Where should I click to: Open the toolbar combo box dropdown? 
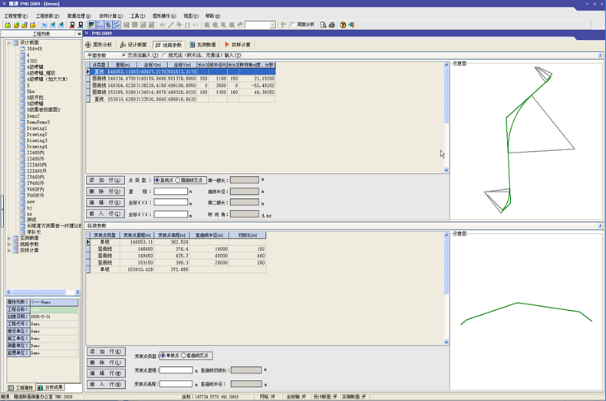[271, 25]
